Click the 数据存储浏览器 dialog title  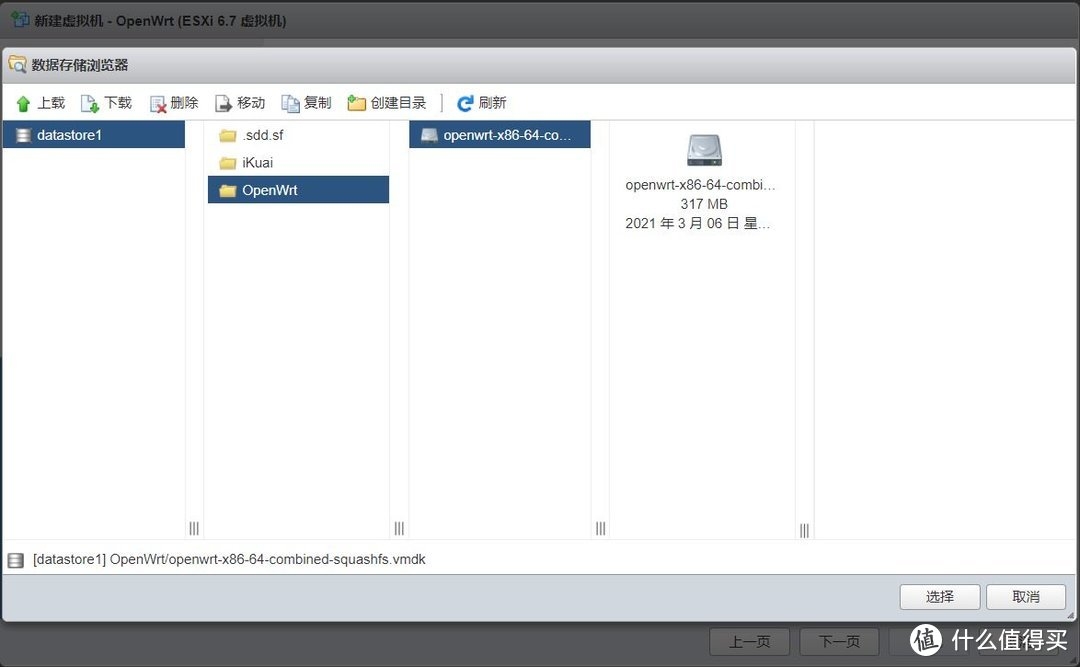click(80, 65)
